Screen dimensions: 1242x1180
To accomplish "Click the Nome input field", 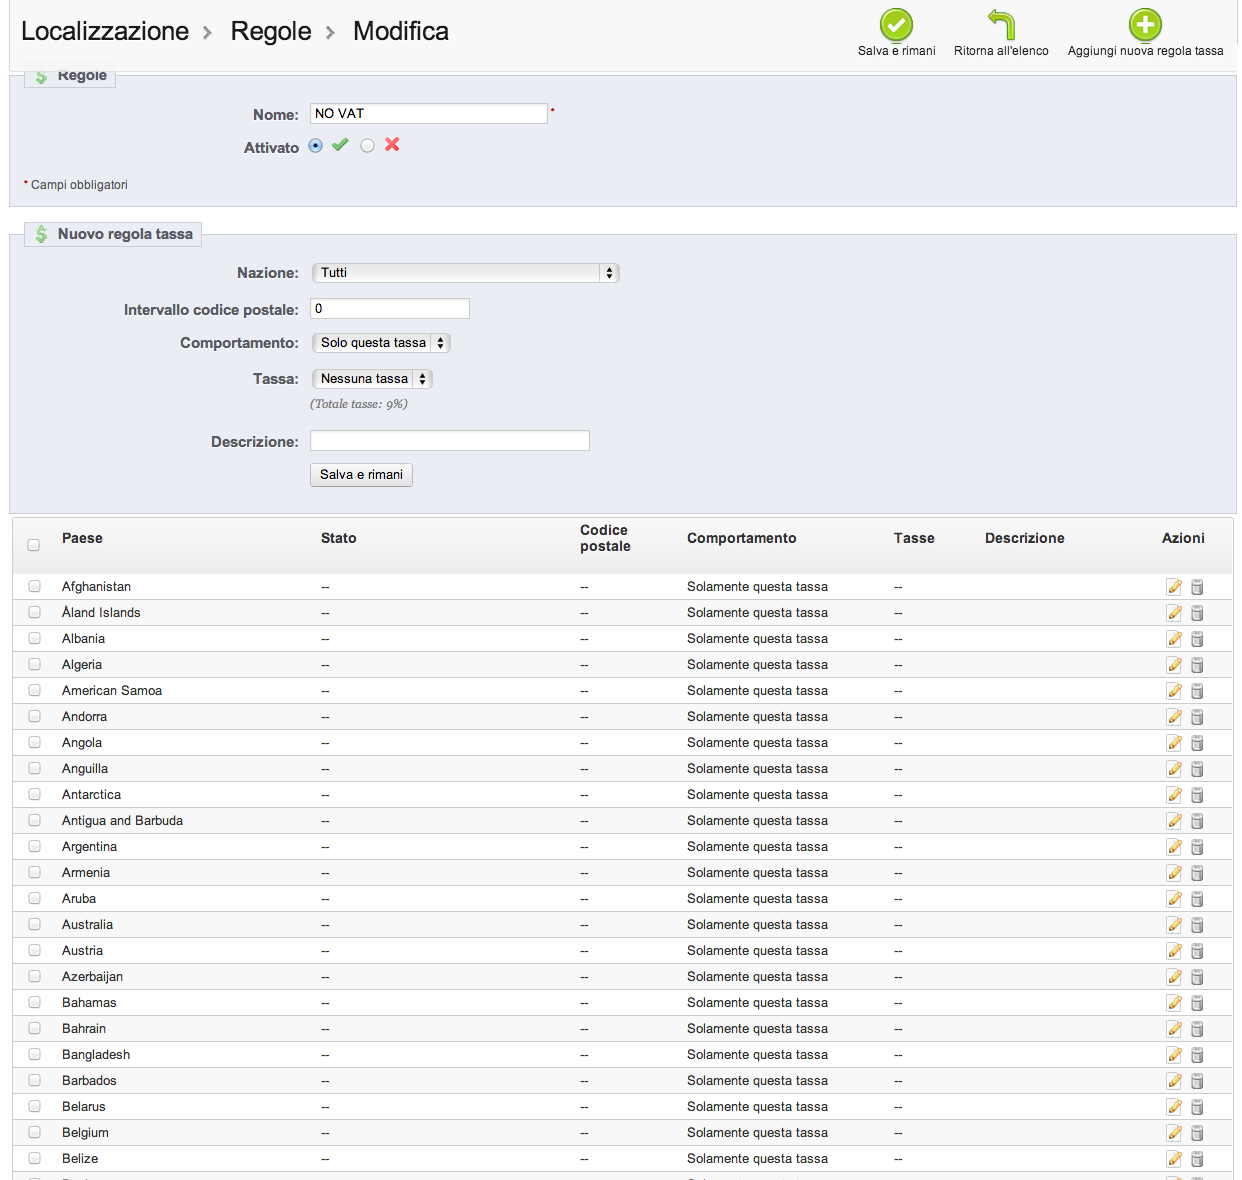I will point(429,114).
